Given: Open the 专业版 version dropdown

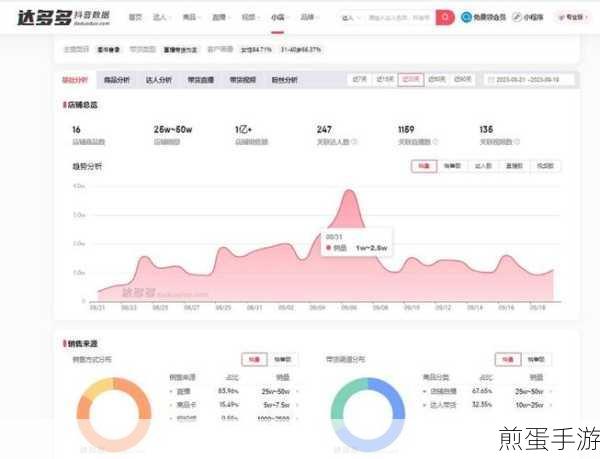Looking at the screenshot, I should [x=572, y=17].
